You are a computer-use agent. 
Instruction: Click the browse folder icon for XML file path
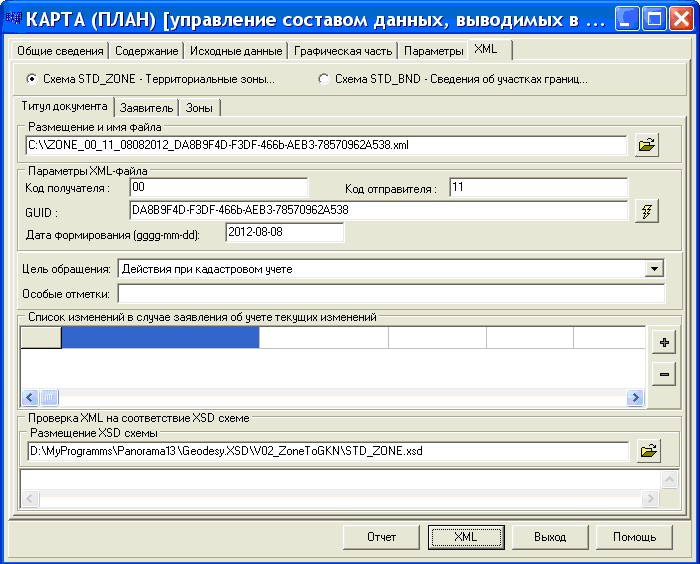click(647, 146)
